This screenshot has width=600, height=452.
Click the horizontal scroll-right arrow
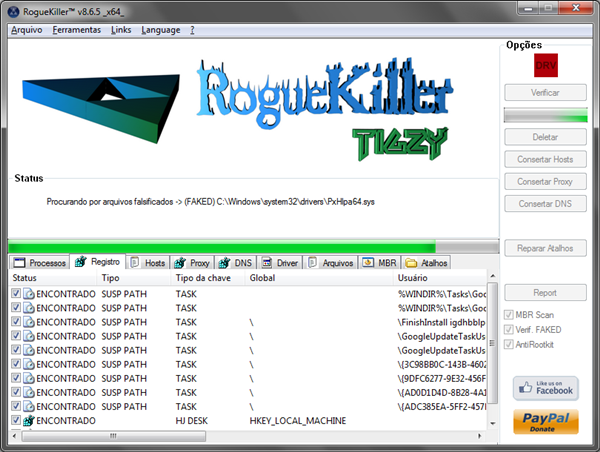tap(479, 436)
